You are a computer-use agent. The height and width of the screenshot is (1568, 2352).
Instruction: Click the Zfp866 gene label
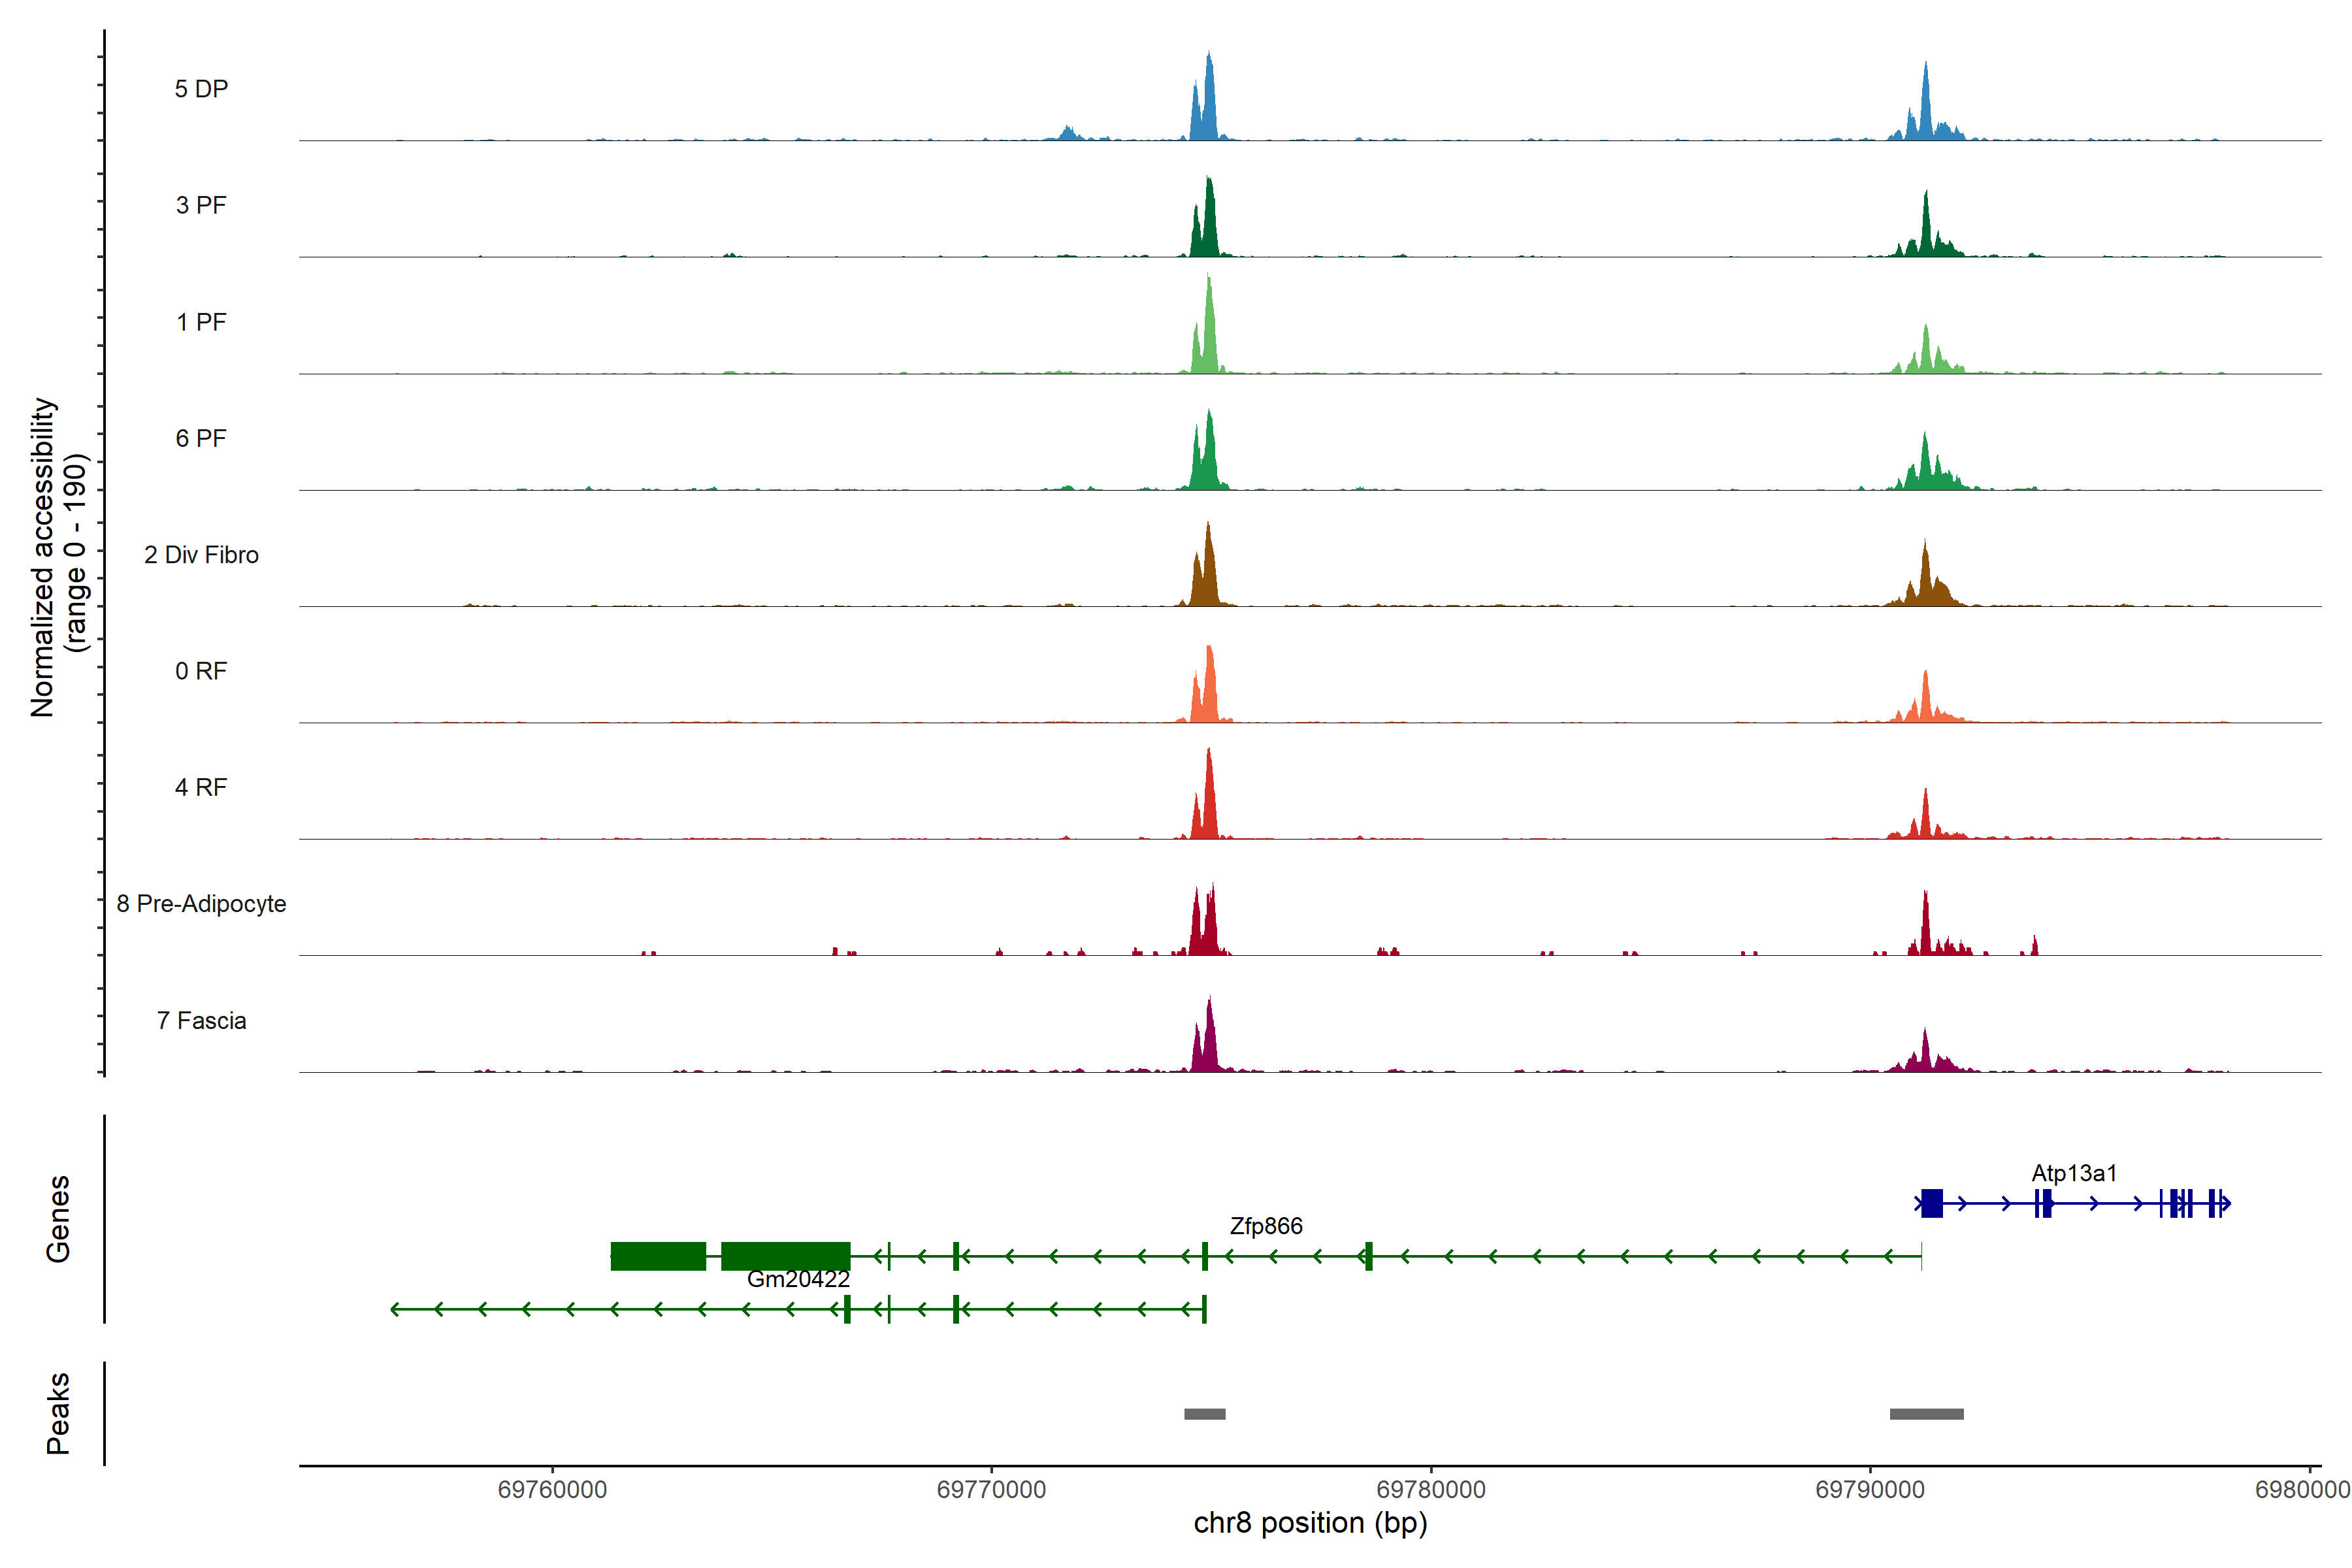[x=1266, y=1226]
